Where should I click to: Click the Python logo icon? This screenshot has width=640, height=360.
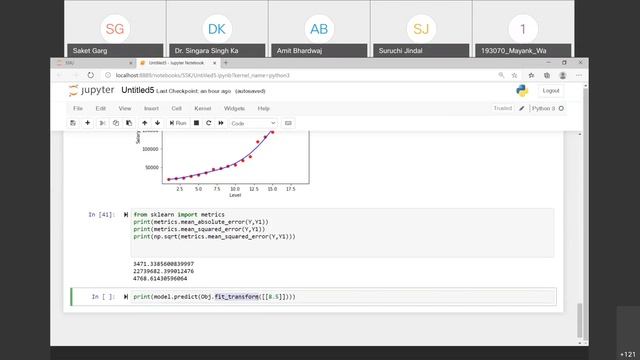point(522,91)
